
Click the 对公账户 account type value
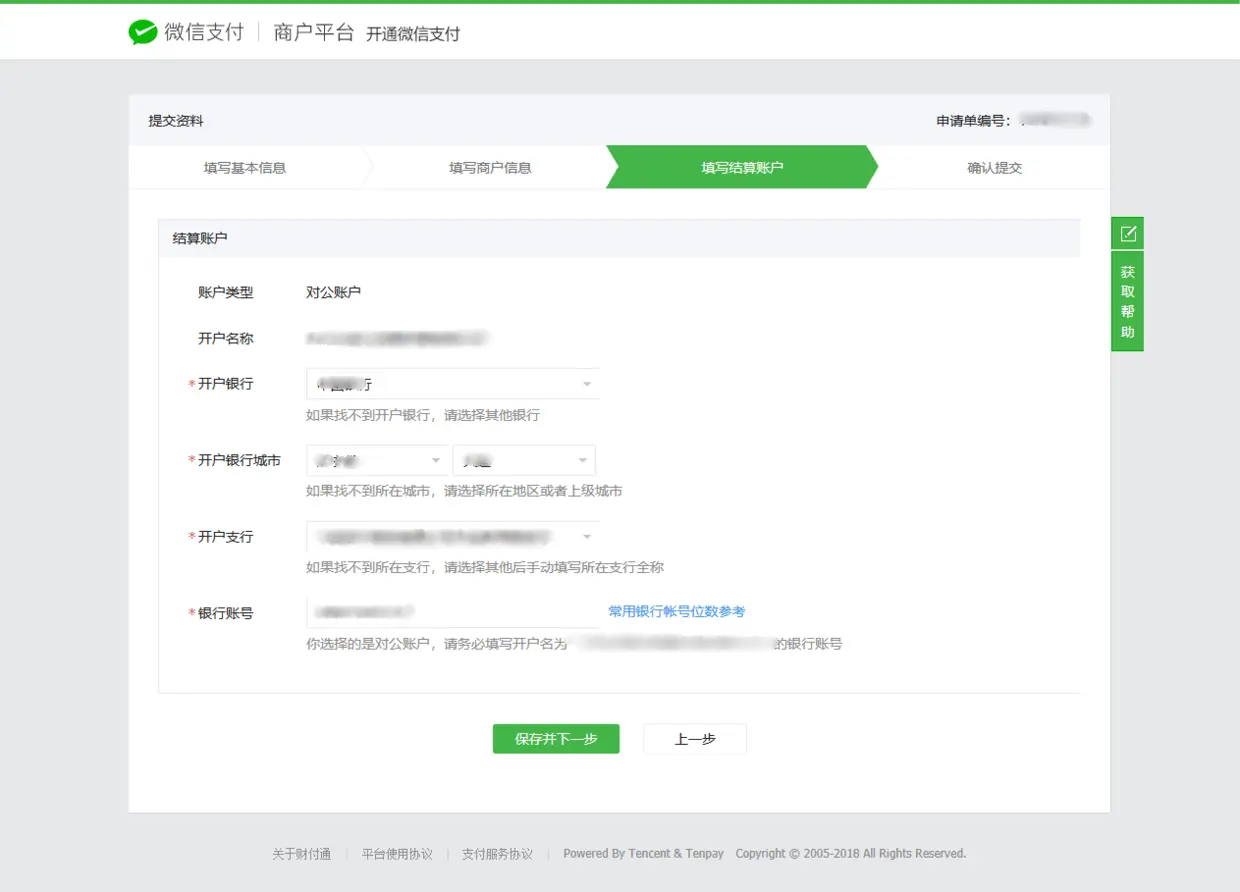click(333, 293)
